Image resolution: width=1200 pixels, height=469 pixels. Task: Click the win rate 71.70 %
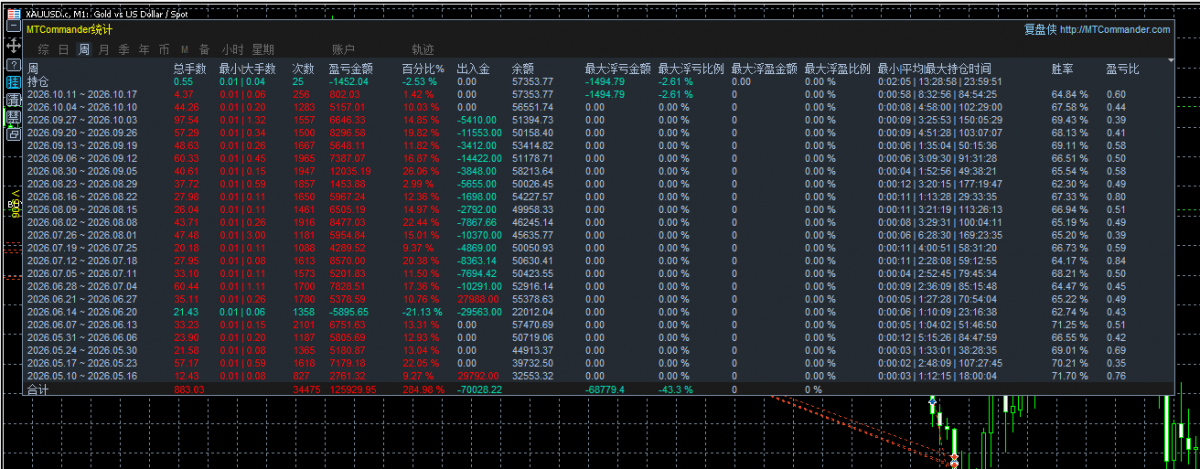pos(1069,375)
